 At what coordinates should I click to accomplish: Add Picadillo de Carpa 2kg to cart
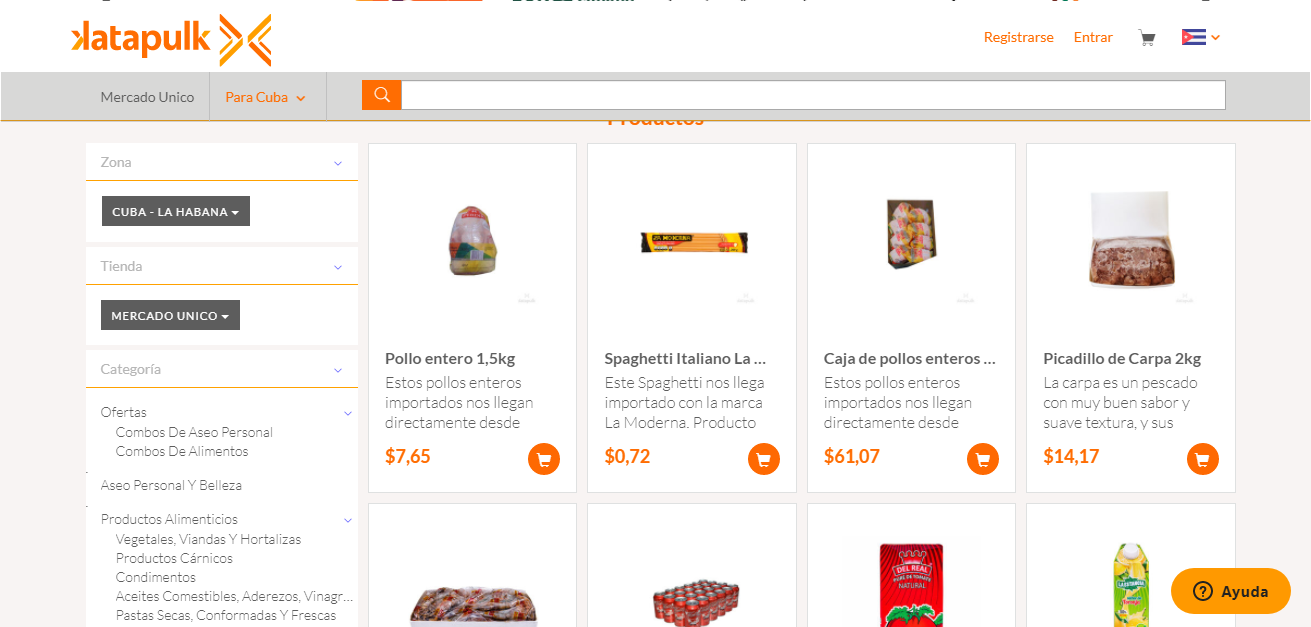(x=1203, y=459)
